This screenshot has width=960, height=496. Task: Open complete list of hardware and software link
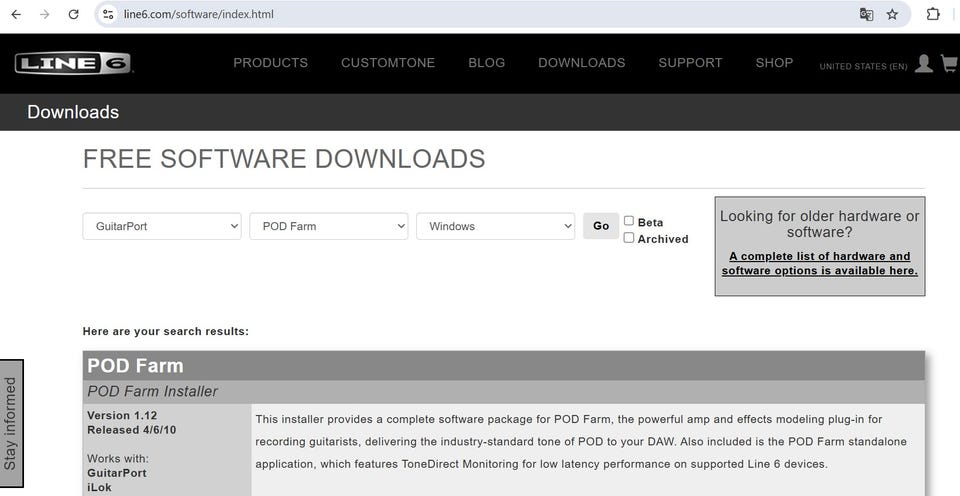pos(819,263)
